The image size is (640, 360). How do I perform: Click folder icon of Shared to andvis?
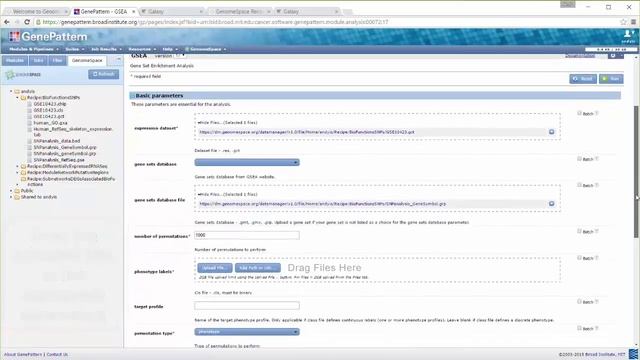pos(17,197)
